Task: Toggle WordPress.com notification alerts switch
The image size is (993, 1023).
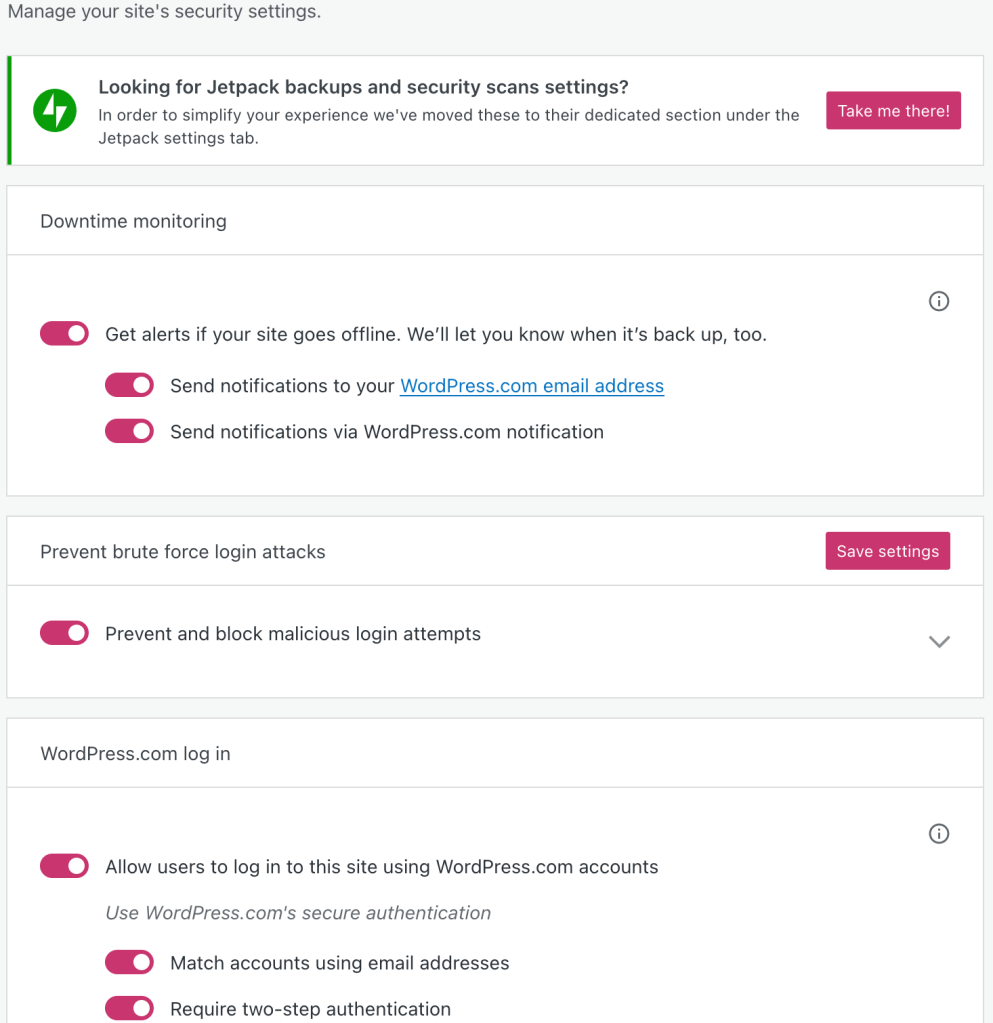Action: 130,432
